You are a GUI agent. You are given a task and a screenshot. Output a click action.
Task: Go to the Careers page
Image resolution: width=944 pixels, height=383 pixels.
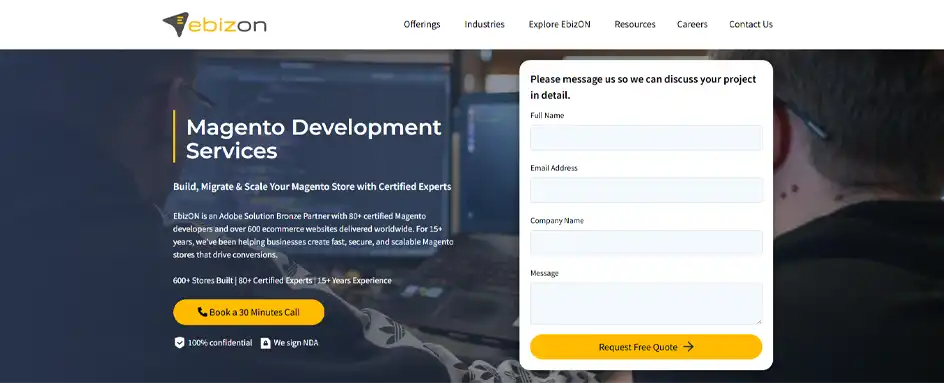coord(692,25)
